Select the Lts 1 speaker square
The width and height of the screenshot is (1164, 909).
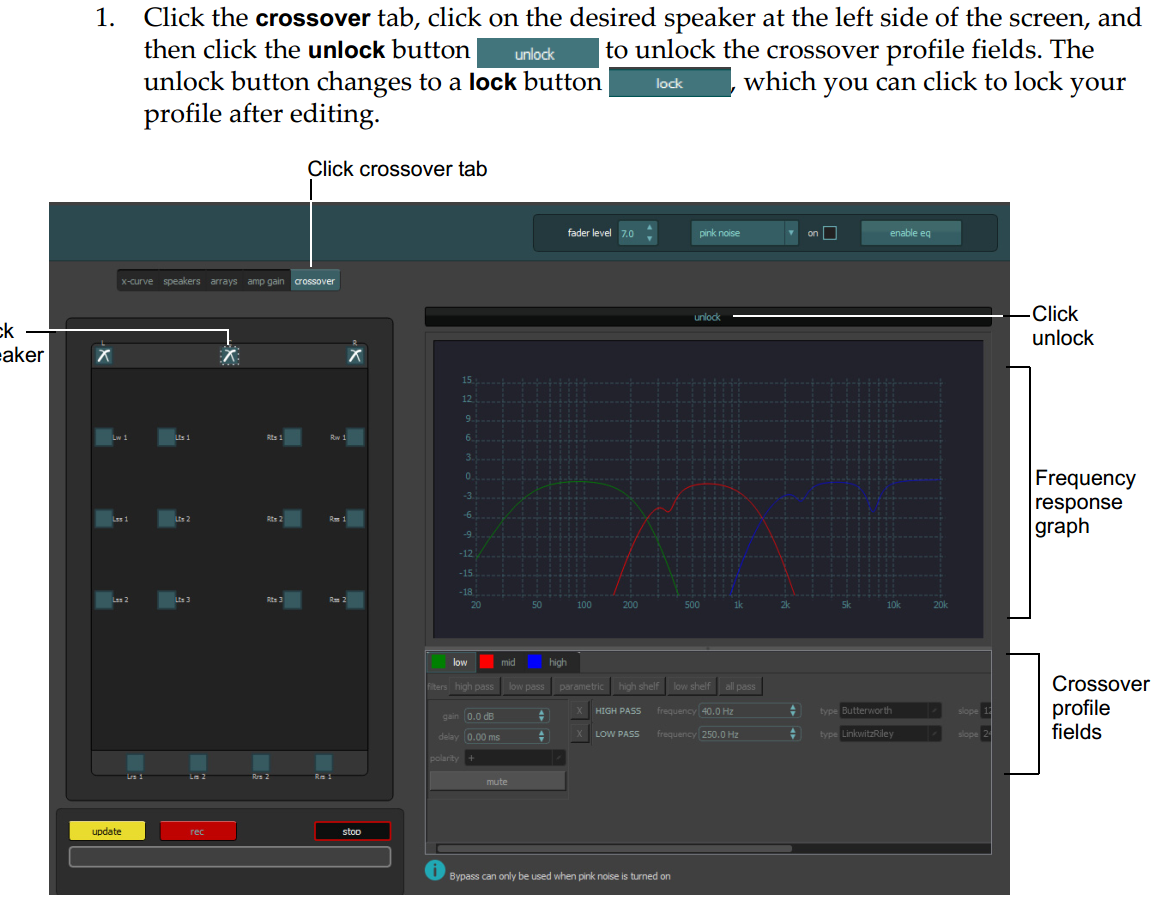click(166, 437)
